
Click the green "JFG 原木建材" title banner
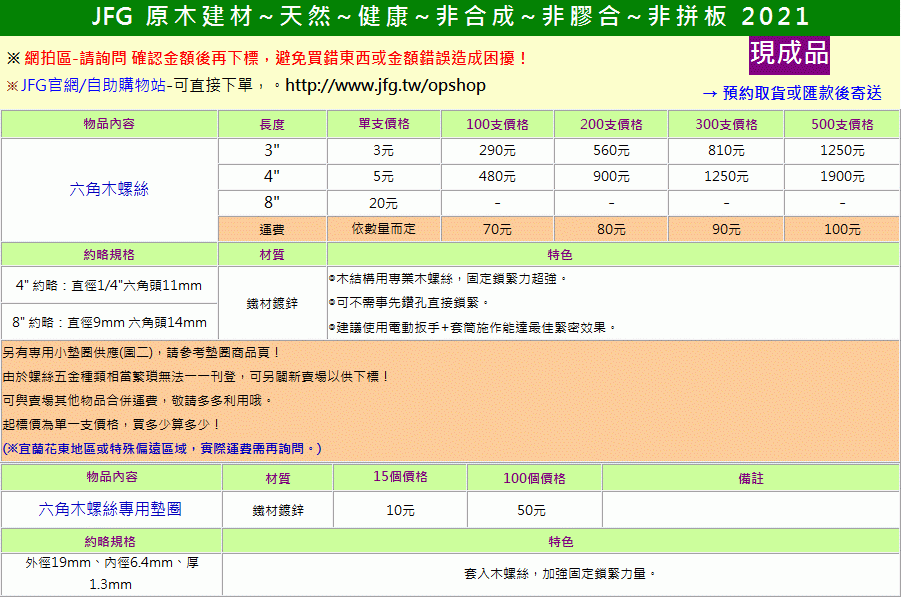[x=450, y=17]
